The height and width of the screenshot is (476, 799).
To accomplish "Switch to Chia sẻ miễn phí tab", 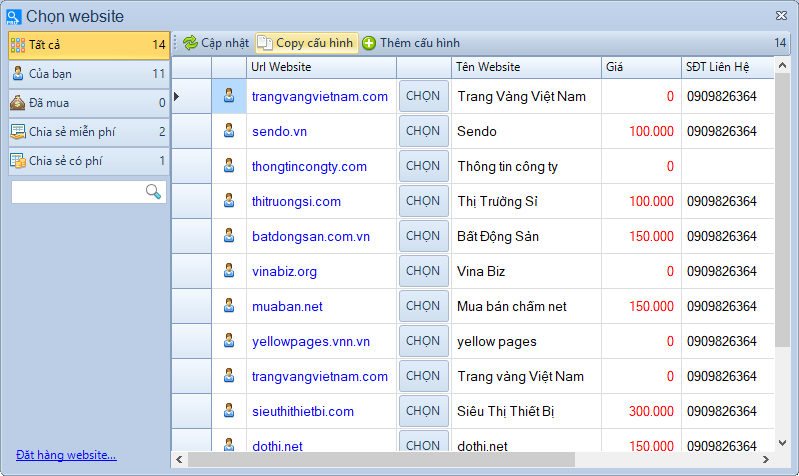I will coord(89,132).
